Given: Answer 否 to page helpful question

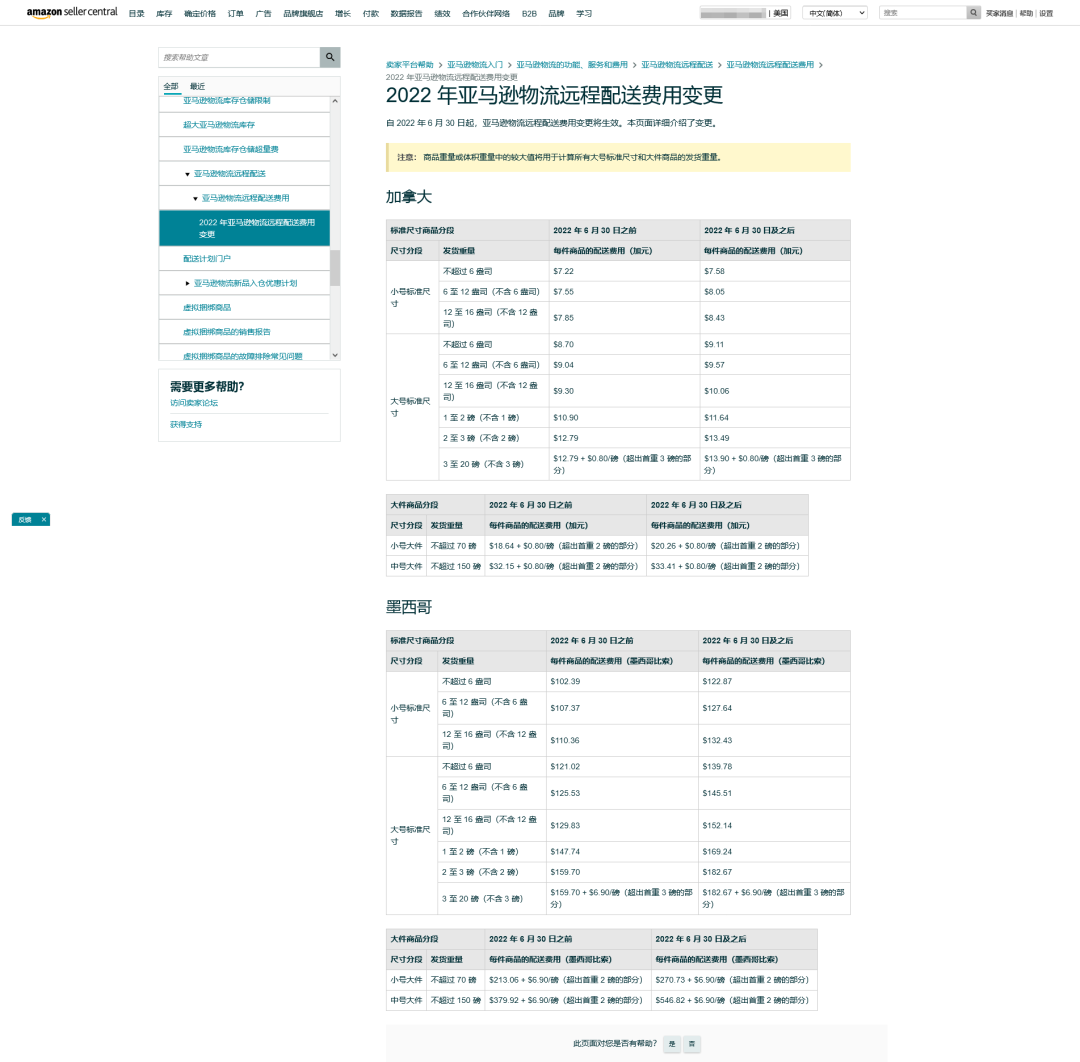Looking at the screenshot, I should pyautogui.click(x=692, y=1044).
